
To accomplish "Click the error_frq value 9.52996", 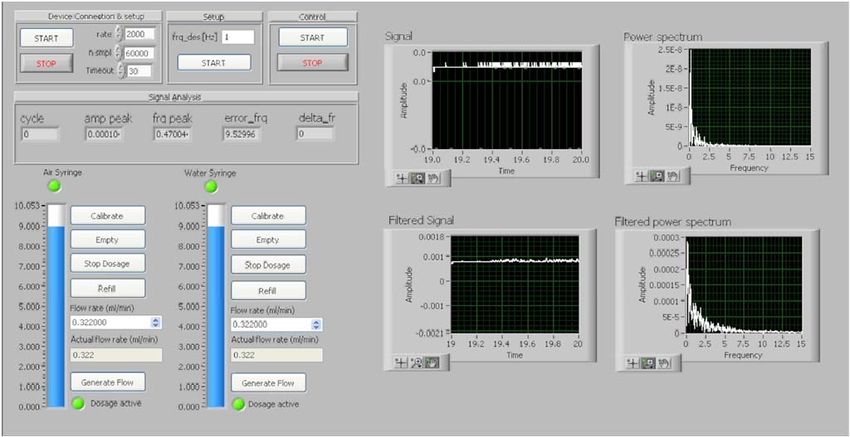I will coord(242,134).
